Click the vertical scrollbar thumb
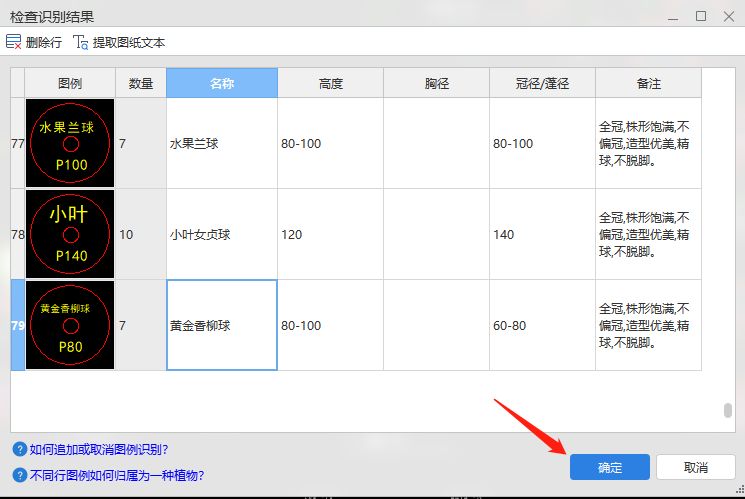The image size is (745, 499). [727, 410]
